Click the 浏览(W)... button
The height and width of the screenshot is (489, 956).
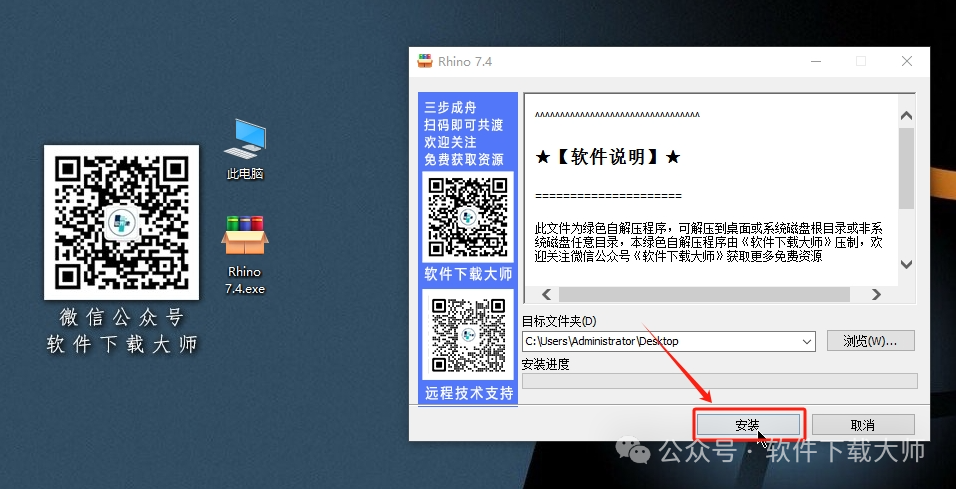[871, 341]
